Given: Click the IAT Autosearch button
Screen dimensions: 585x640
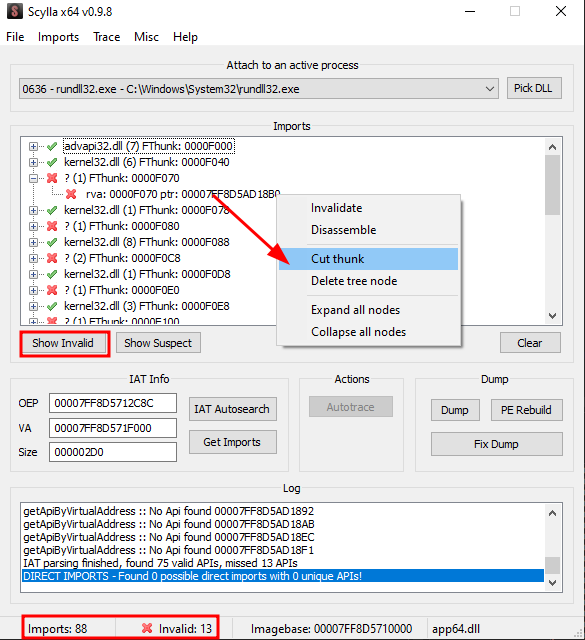Looking at the screenshot, I should 232,409.
